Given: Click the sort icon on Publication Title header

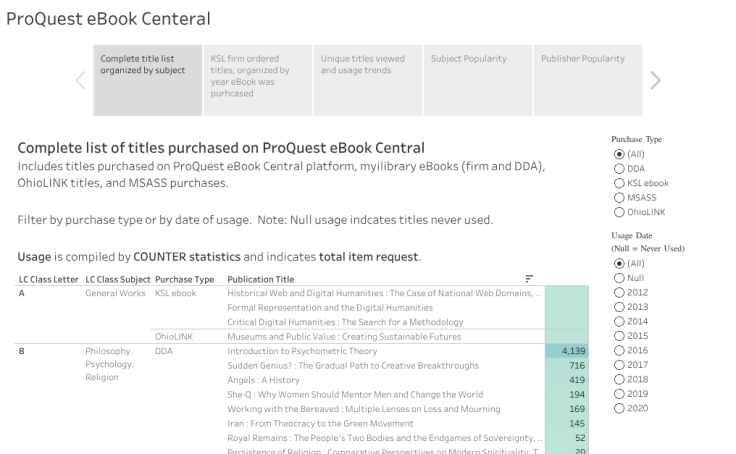Looking at the screenshot, I should click(529, 278).
